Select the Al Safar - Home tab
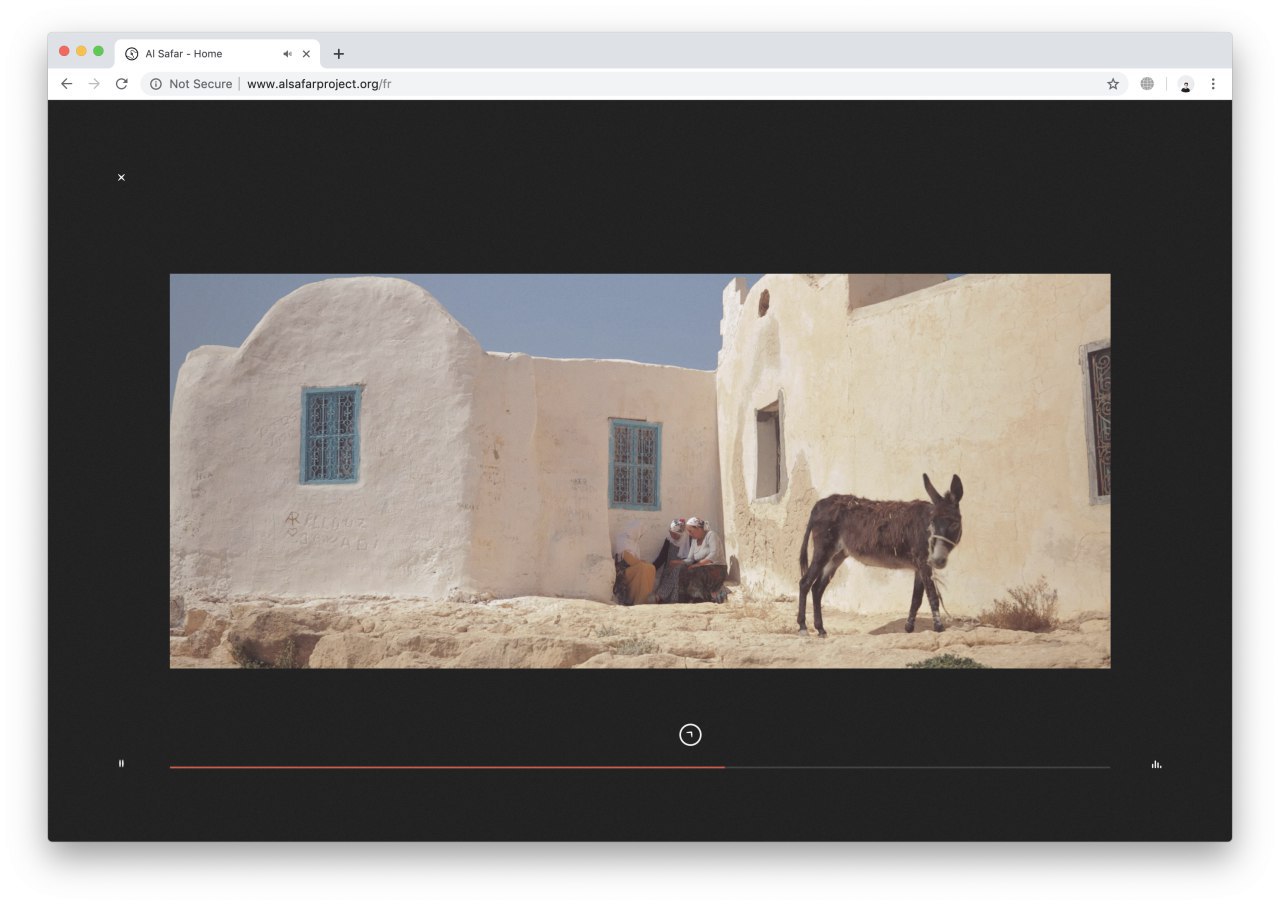Image resolution: width=1280 pixels, height=905 pixels. [x=218, y=54]
